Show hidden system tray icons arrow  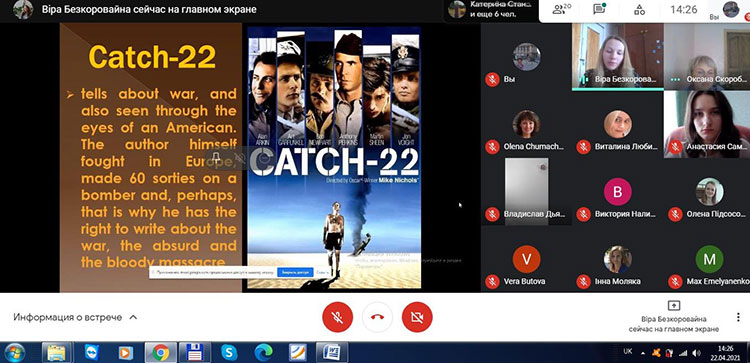click(x=642, y=353)
